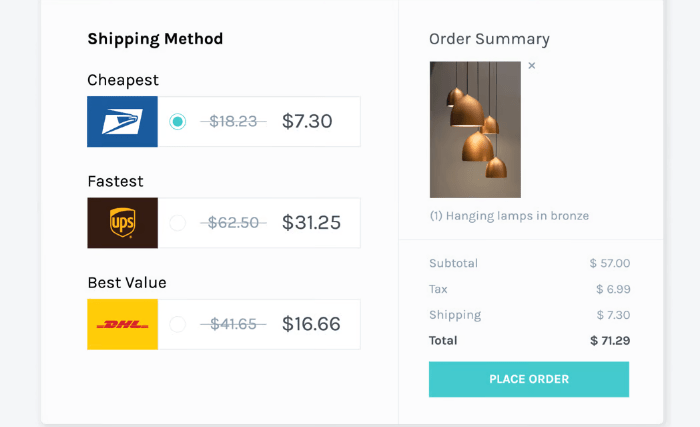Click the Shipping Method heading
The width and height of the screenshot is (700, 427).
coord(155,39)
